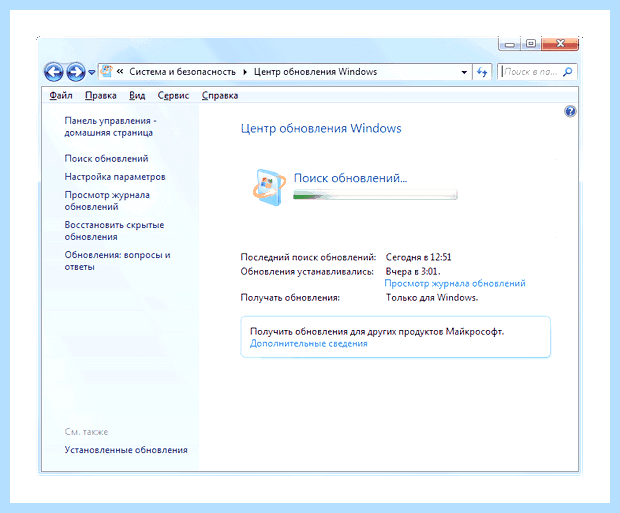Click 'Восстановить скрытые обновления'
This screenshot has width=620, height=513.
[x=114, y=231]
